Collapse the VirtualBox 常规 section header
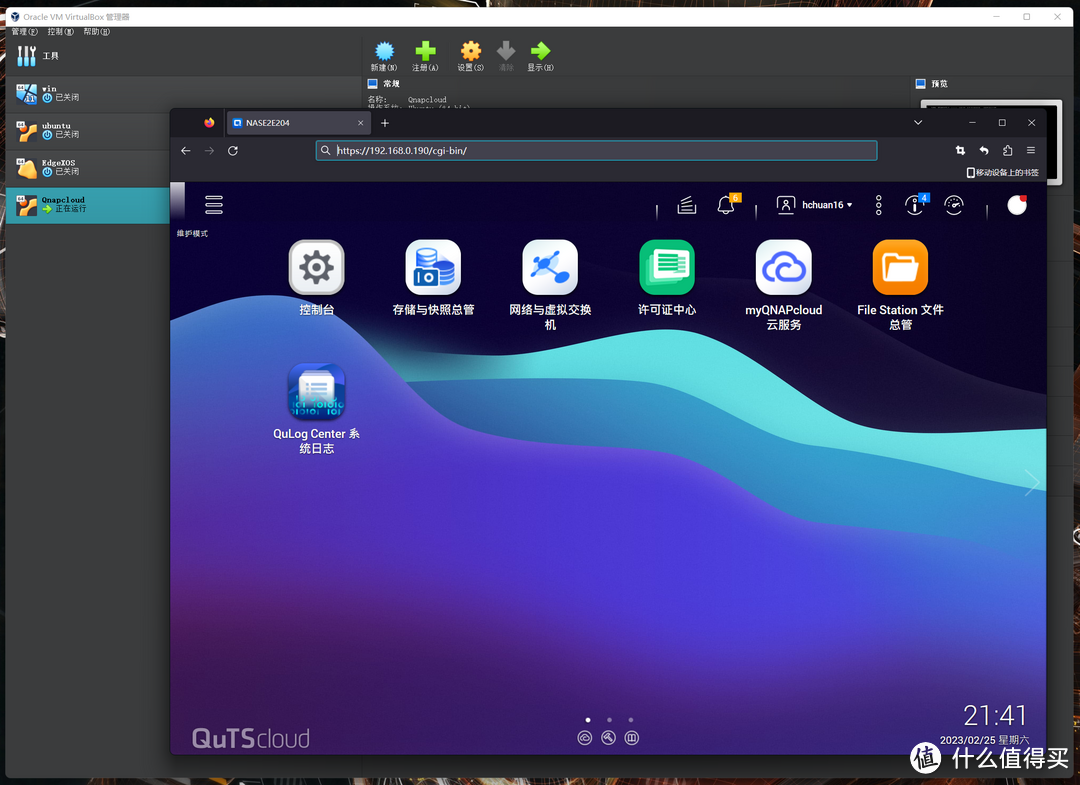This screenshot has height=785, width=1080. [384, 84]
